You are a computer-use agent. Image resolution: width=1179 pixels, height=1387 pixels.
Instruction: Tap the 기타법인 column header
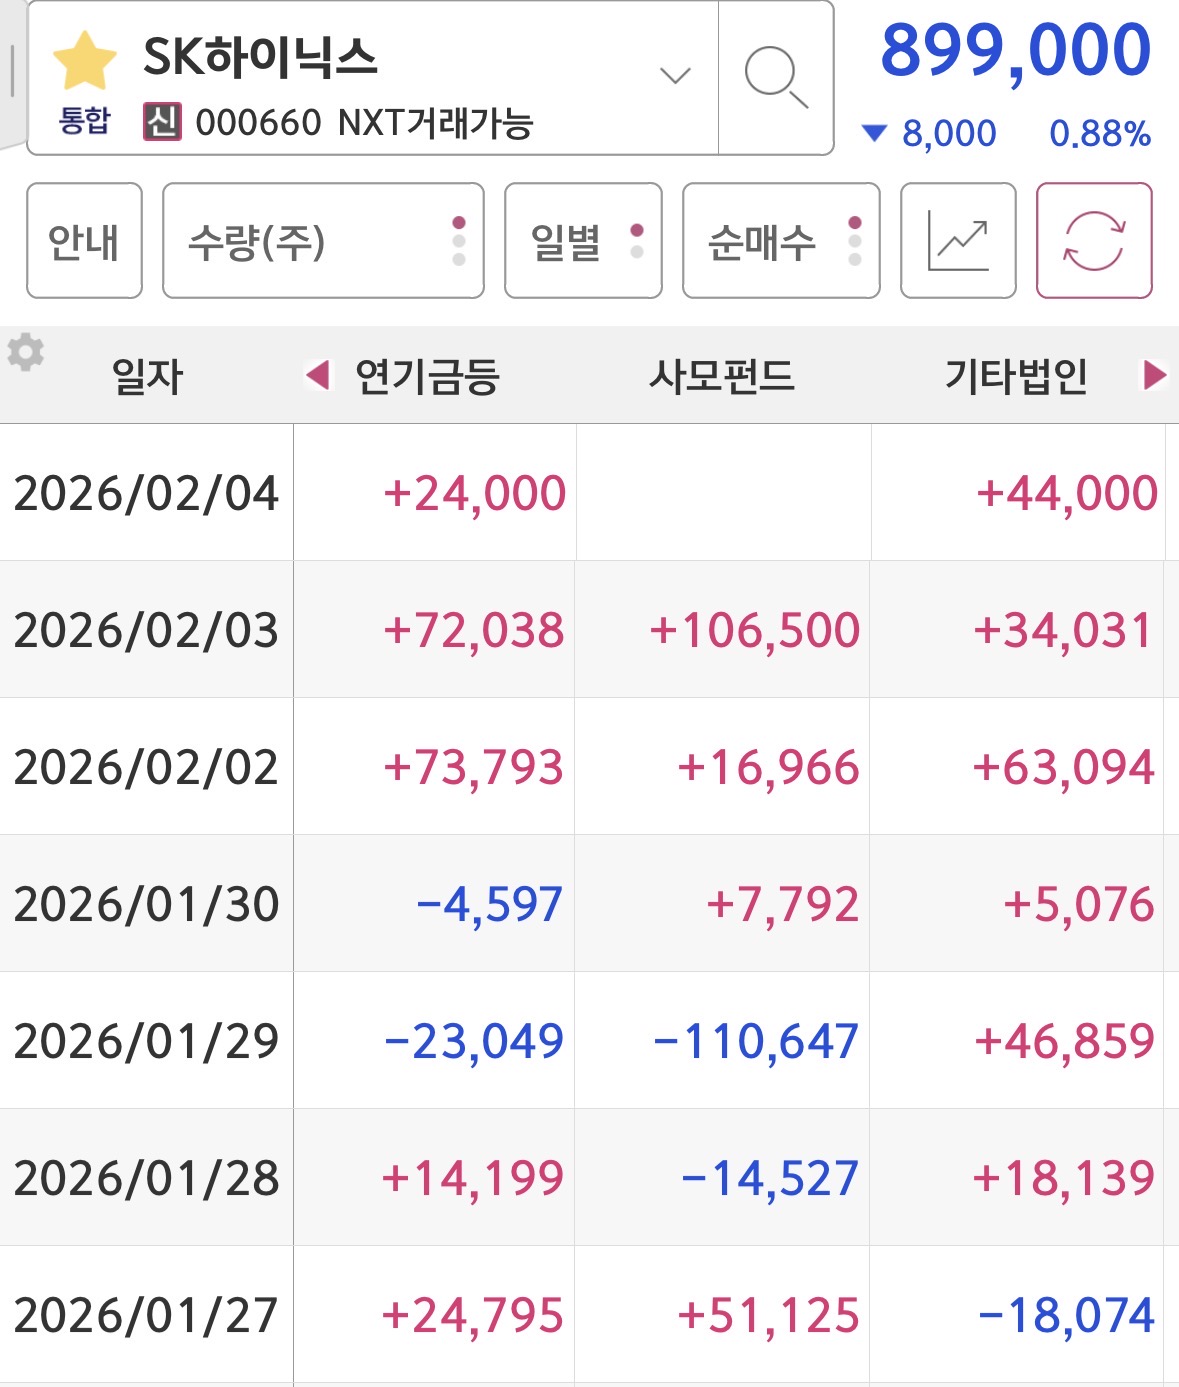(1016, 377)
